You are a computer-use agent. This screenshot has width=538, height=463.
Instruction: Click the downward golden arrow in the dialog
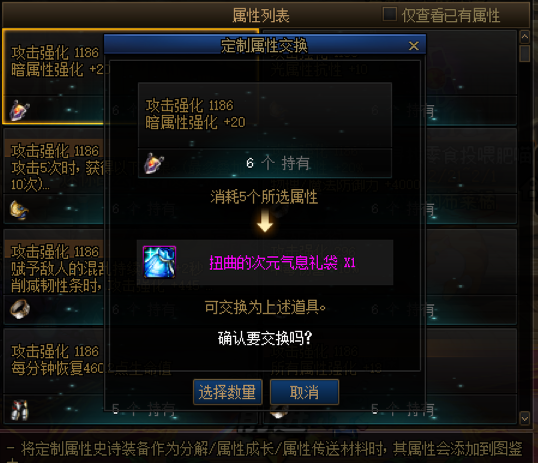click(x=265, y=222)
